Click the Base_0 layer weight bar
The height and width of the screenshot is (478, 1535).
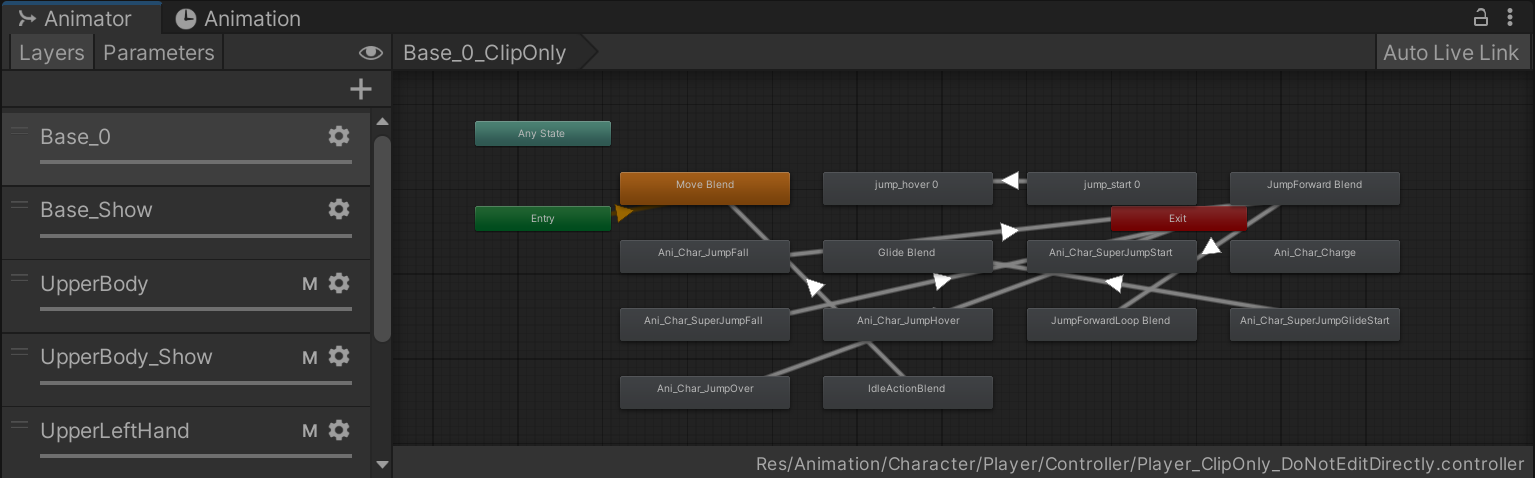tap(196, 161)
